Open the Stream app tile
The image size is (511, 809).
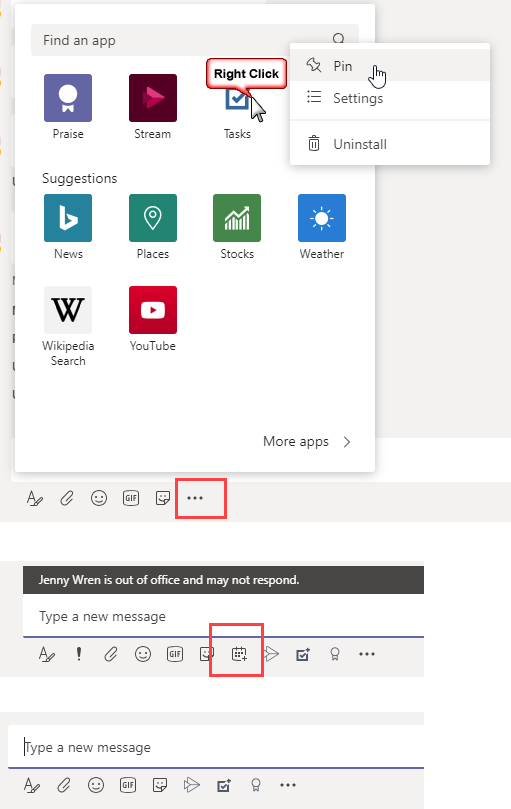pyautogui.click(x=153, y=98)
